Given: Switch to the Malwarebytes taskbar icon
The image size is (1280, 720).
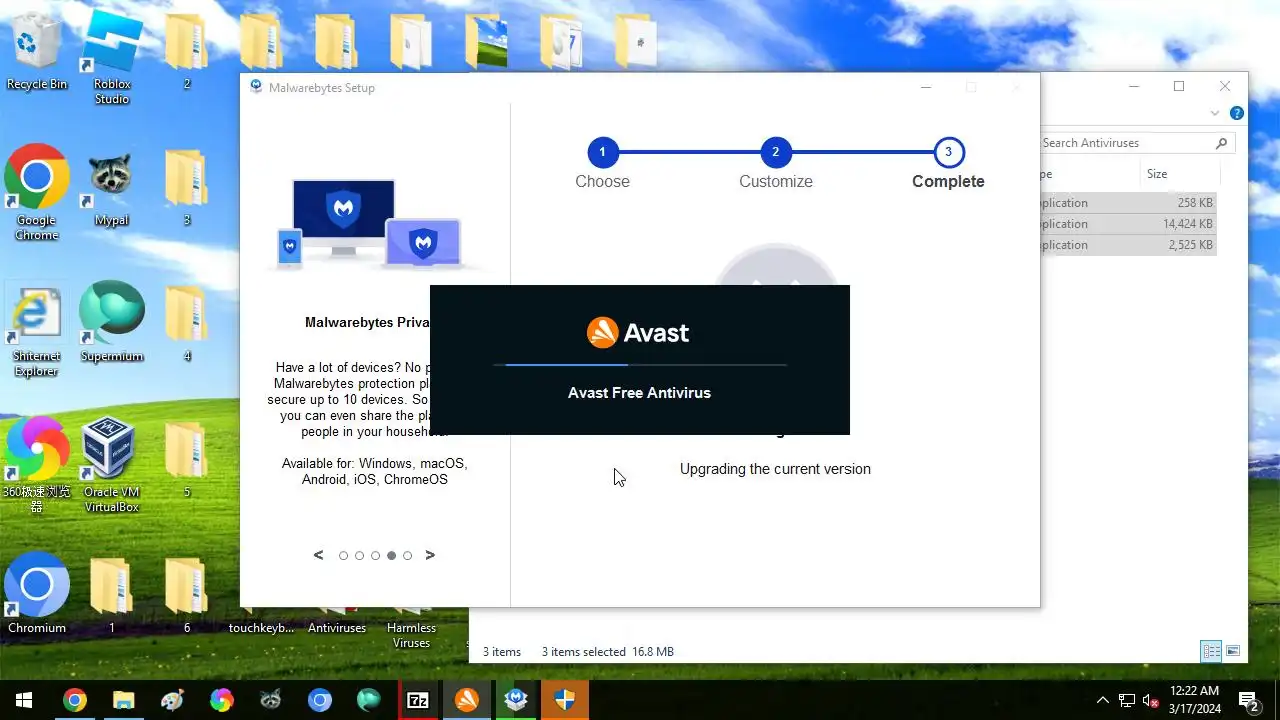Looking at the screenshot, I should click(x=516, y=700).
